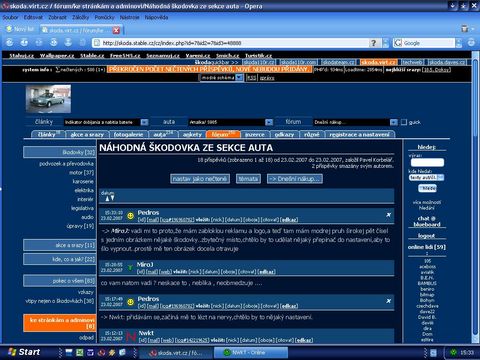Toggle the quick checkbox
480x360 pixels.
(404, 122)
